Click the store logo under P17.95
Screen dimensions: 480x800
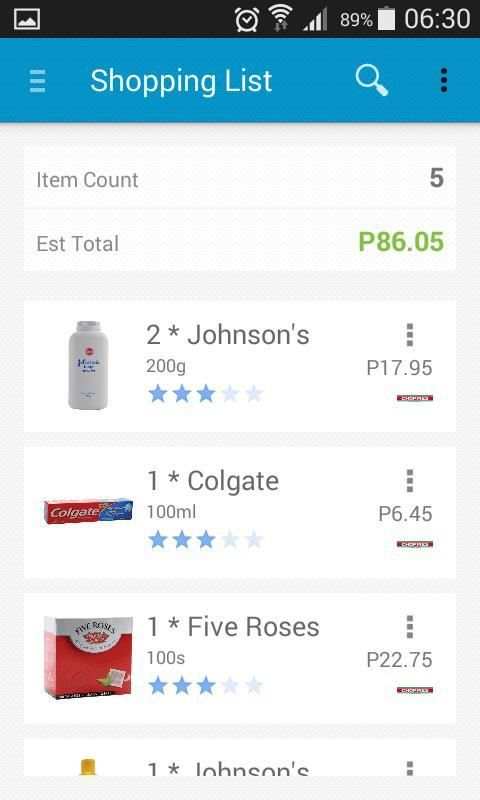coord(415,398)
